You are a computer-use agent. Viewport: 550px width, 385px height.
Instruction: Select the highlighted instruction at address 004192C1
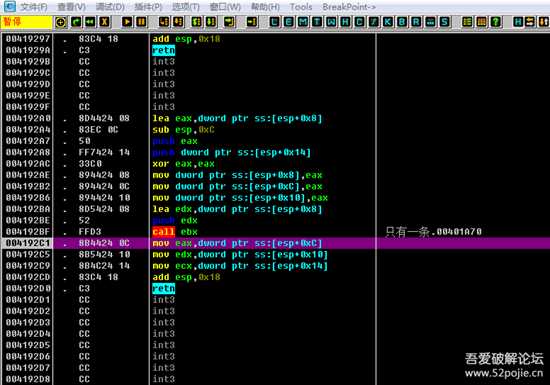(x=275, y=243)
